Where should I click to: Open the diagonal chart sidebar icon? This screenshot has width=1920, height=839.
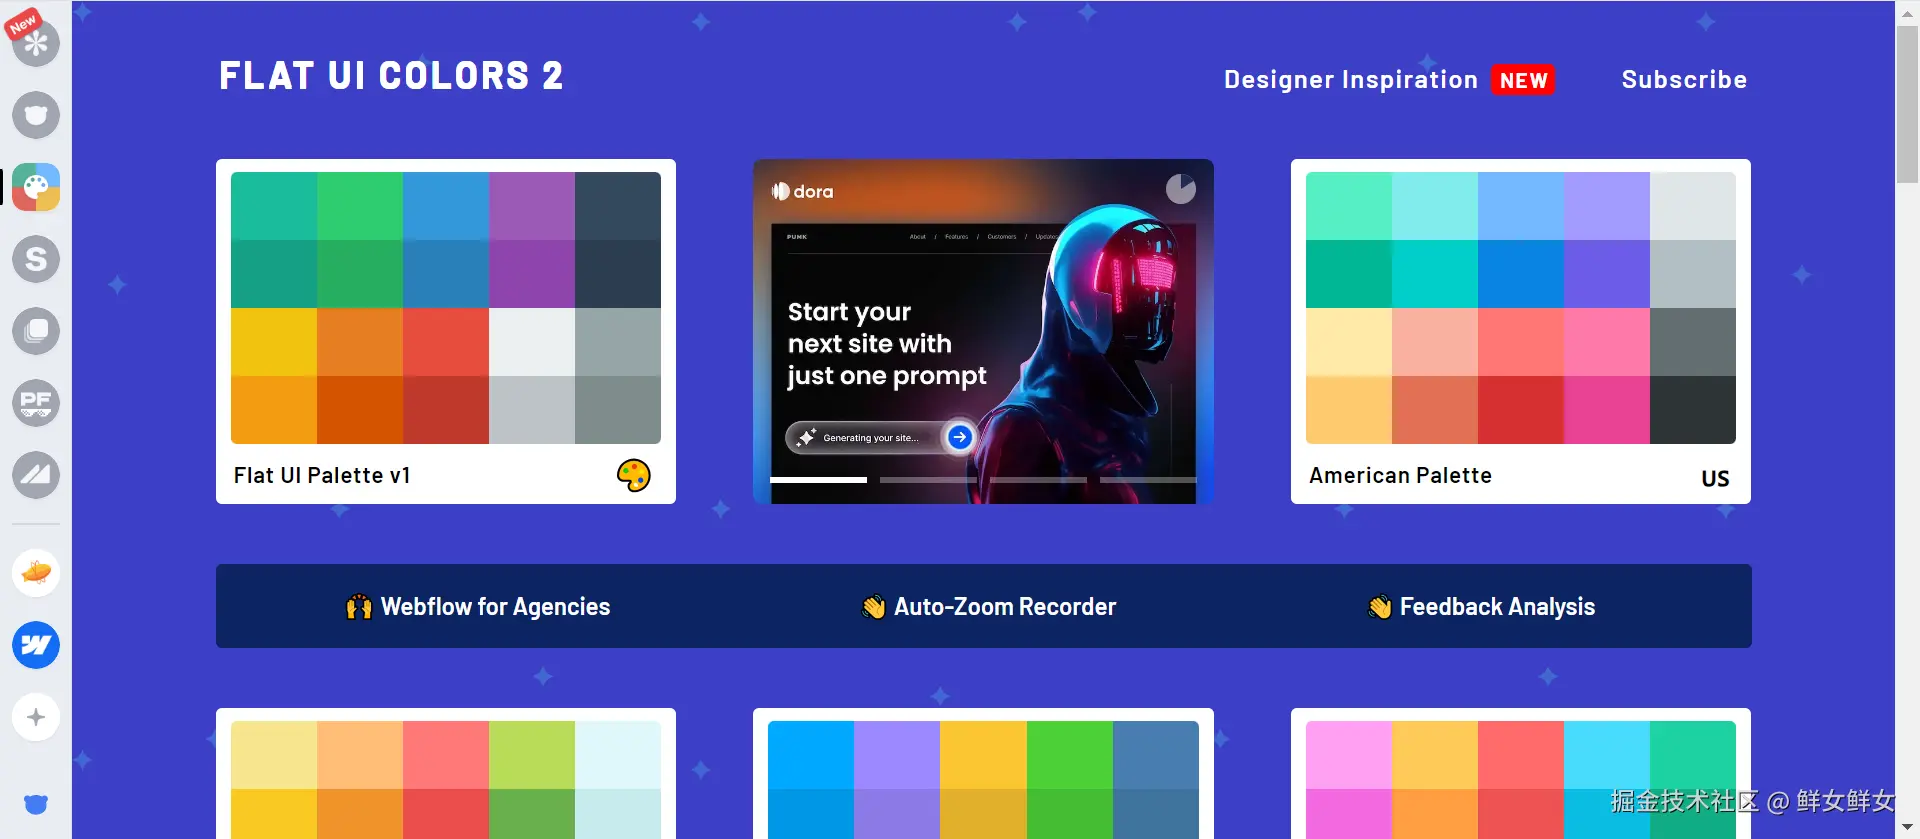[36, 475]
